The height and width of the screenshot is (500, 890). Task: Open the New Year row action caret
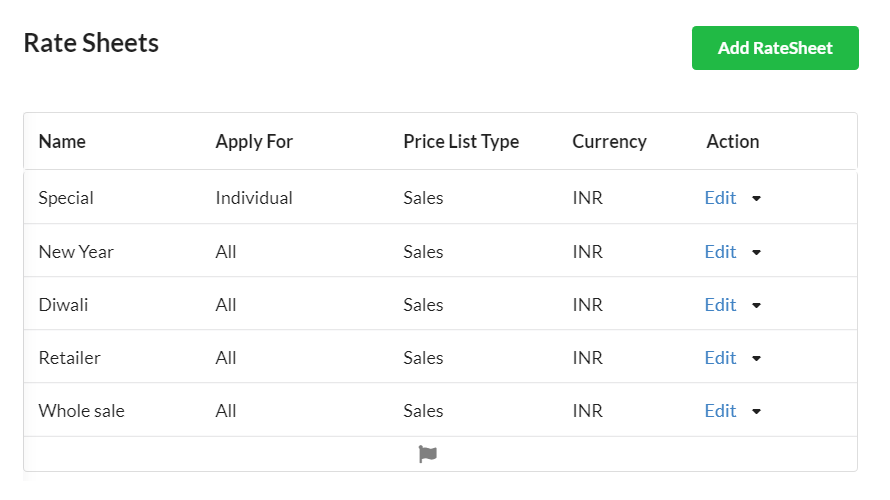[756, 253]
